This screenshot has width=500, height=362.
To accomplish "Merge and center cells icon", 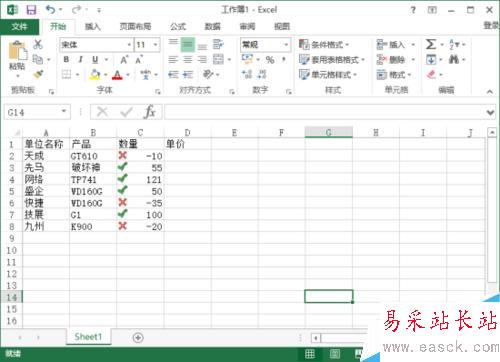I will (x=218, y=59).
